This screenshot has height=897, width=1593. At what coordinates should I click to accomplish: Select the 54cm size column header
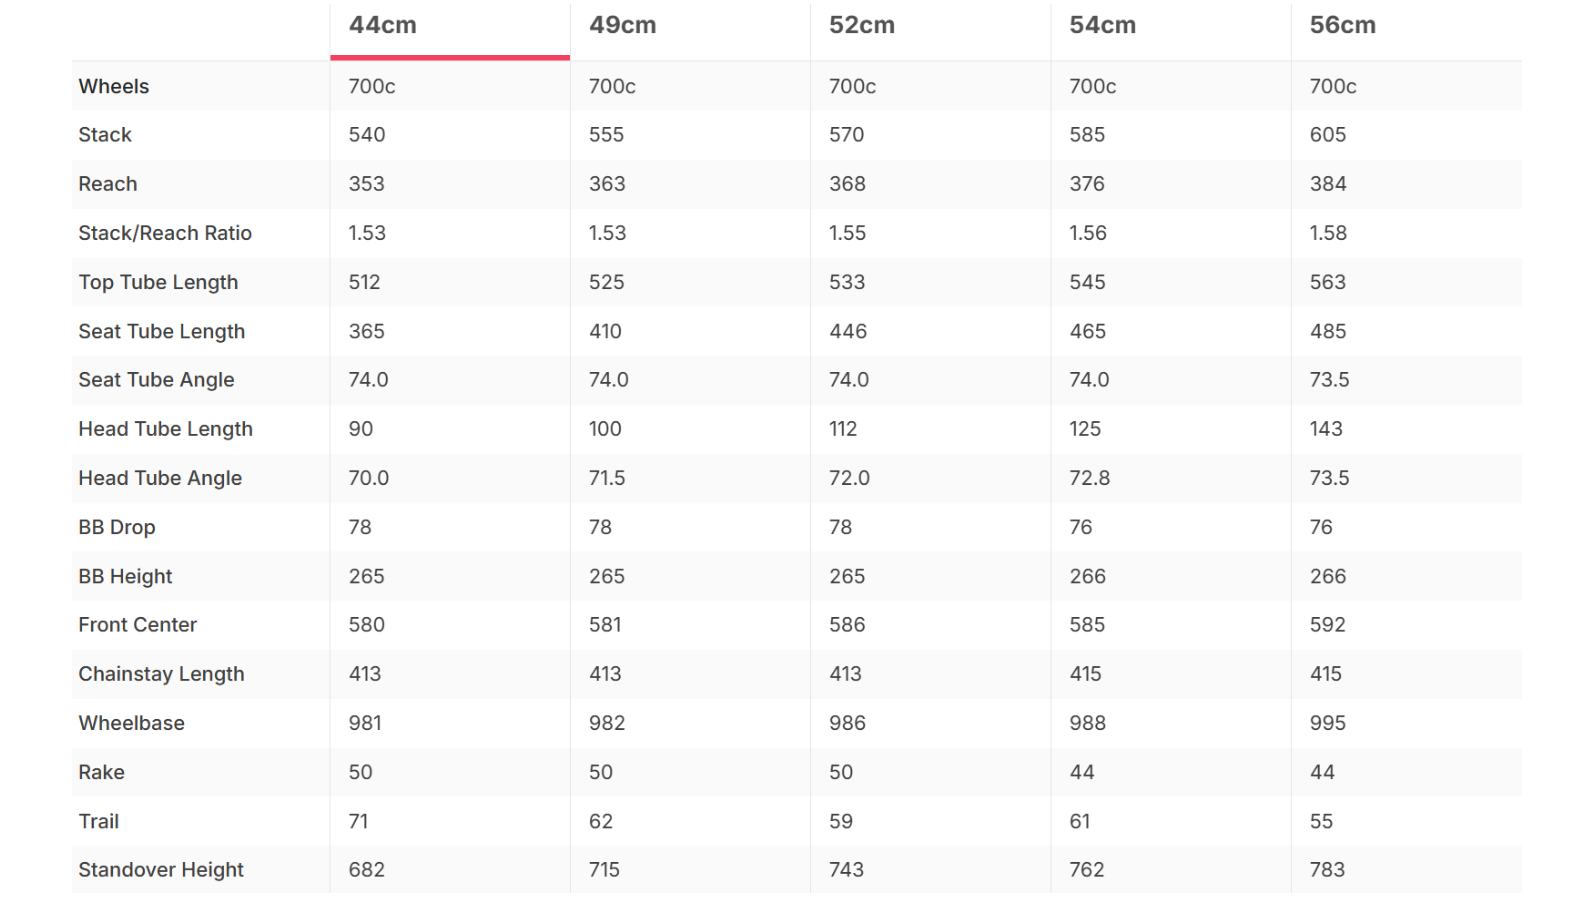[x=1102, y=25]
